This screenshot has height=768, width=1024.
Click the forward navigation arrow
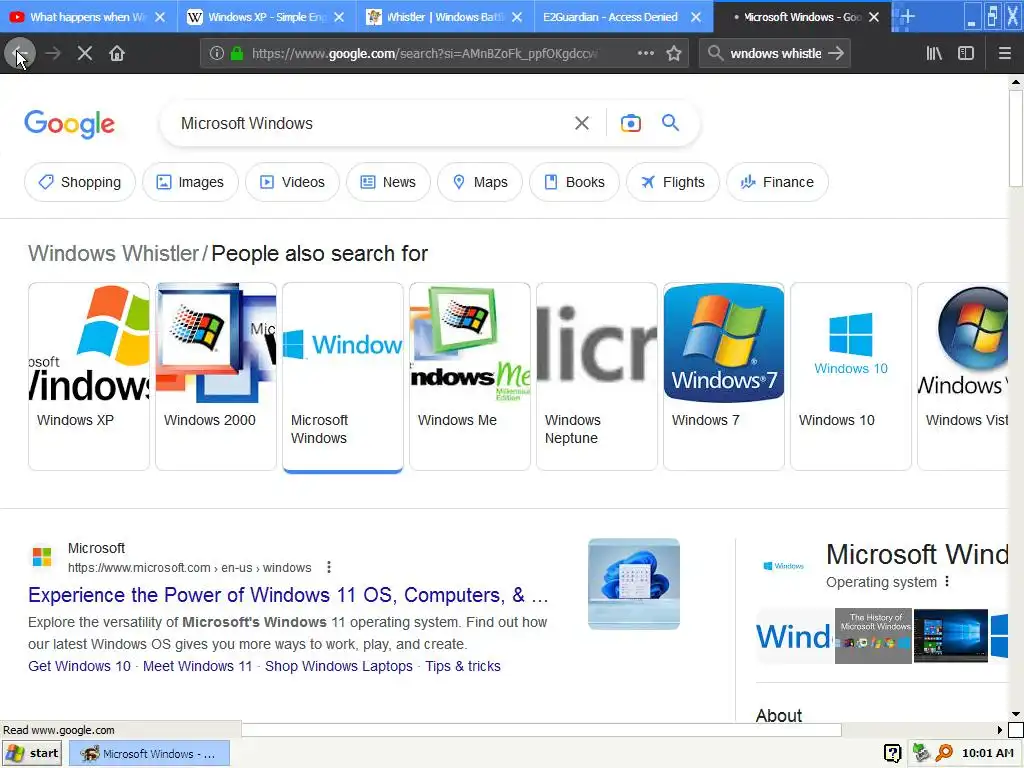(x=53, y=54)
